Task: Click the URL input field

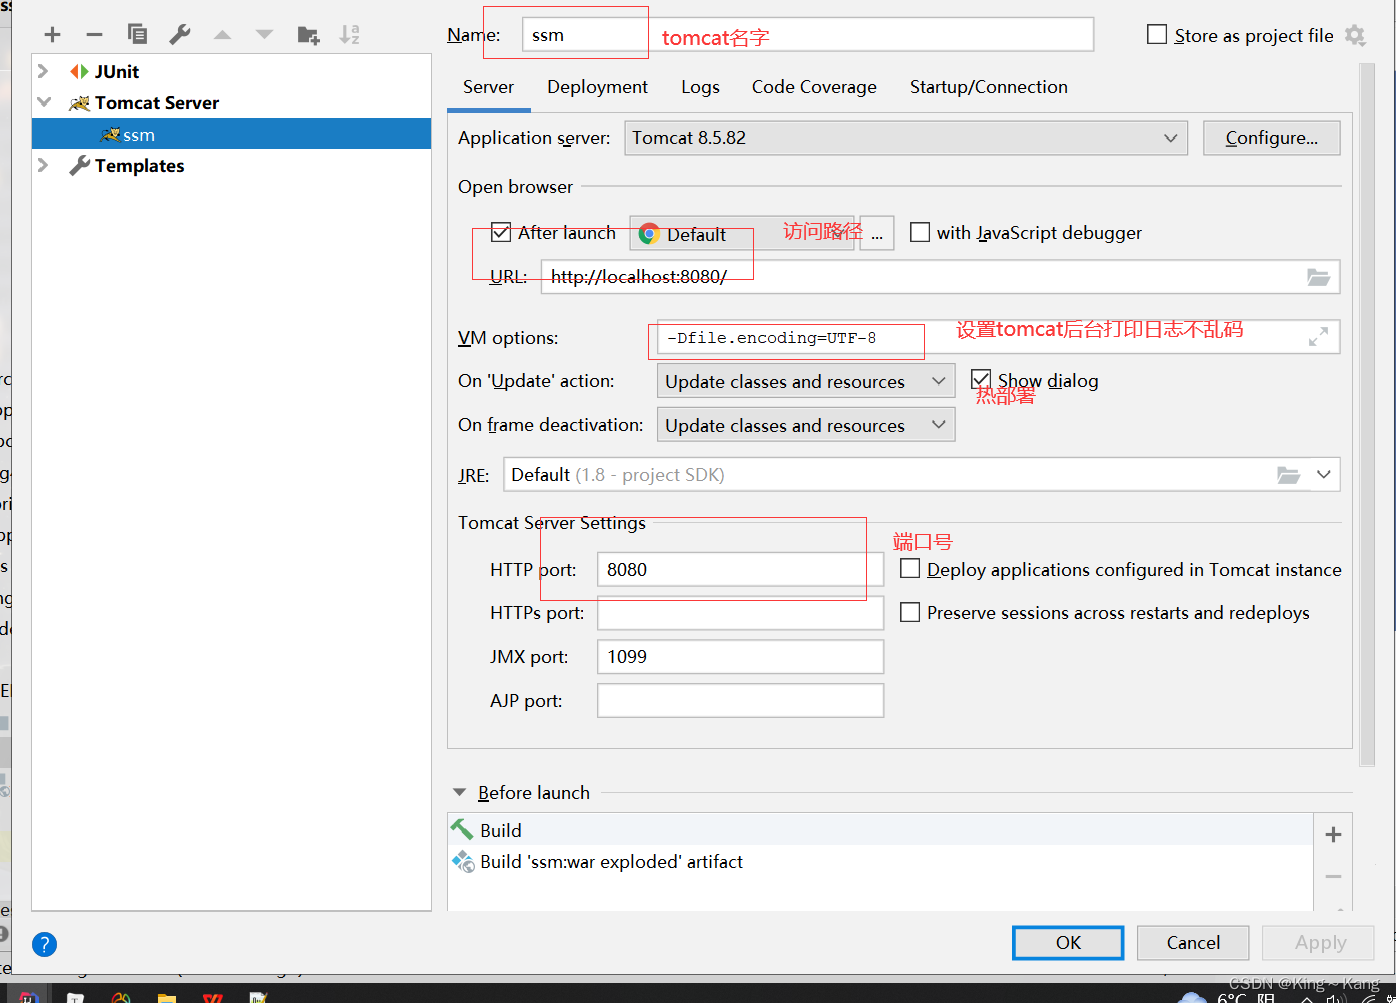Action: point(940,277)
